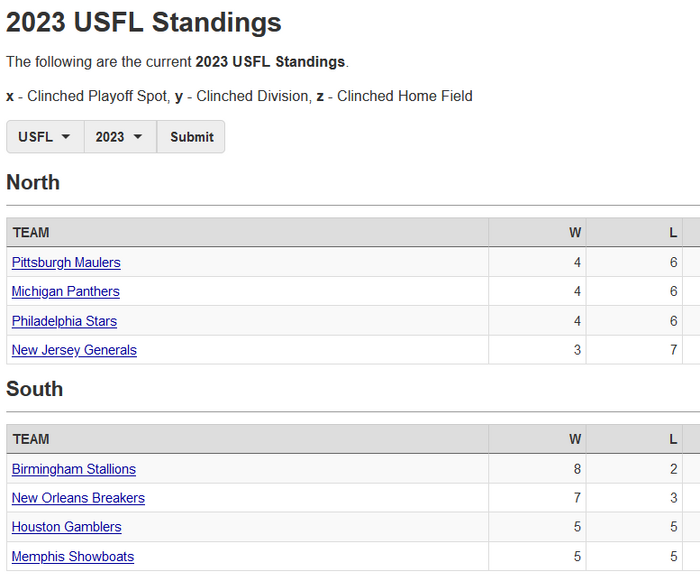
Task: Click the South table TEAM column header
Action: pos(31,439)
